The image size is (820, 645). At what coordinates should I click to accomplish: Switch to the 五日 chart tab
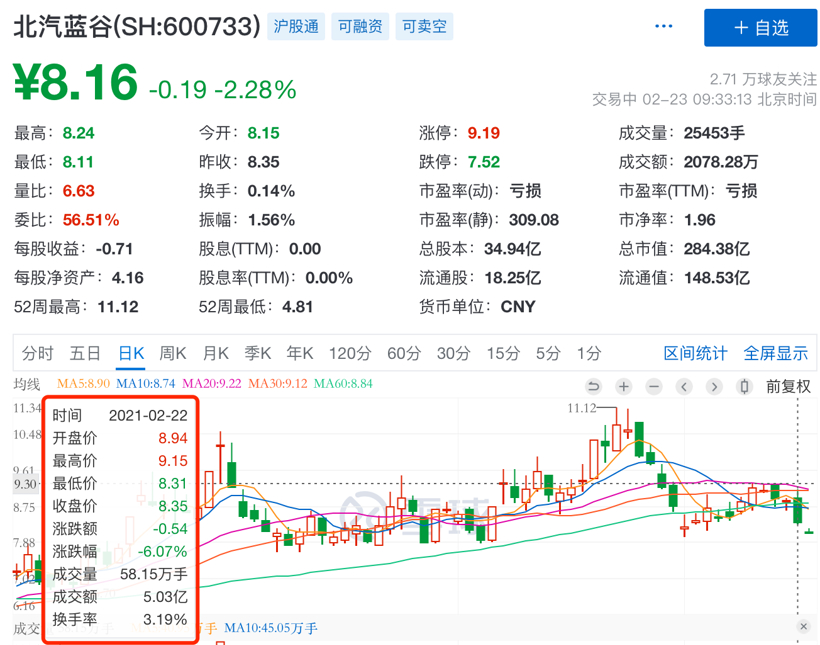click(x=85, y=353)
